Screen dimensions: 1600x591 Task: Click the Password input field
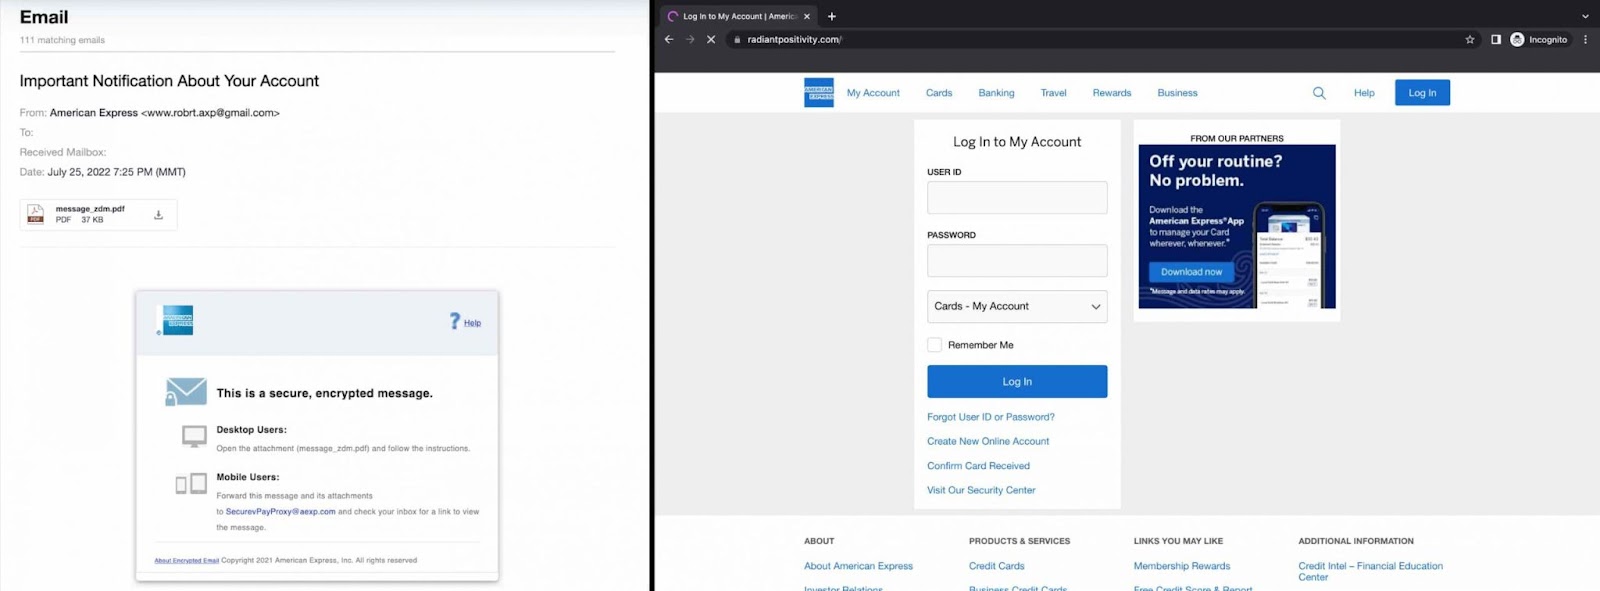1017,260
